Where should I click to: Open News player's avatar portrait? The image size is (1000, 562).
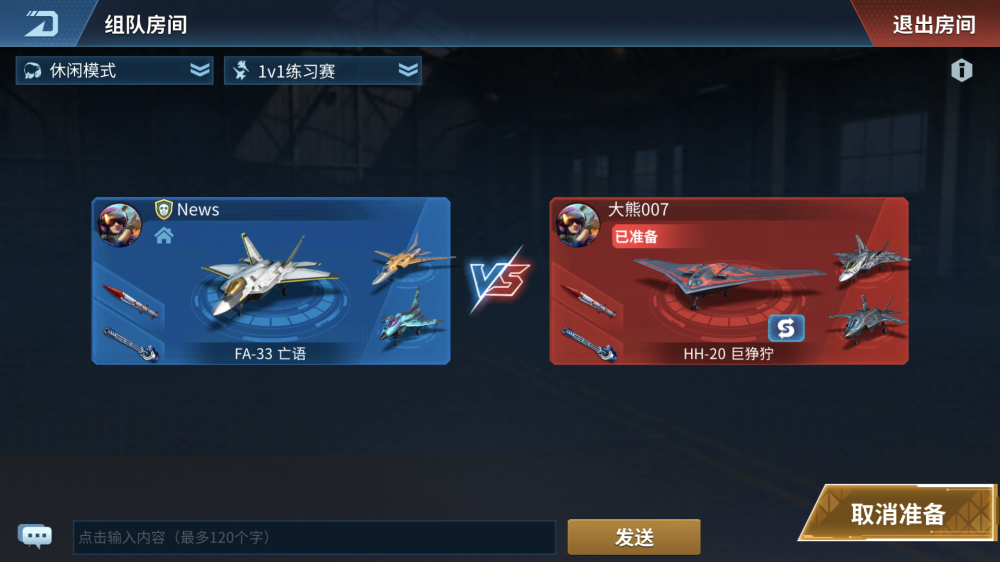coord(119,225)
